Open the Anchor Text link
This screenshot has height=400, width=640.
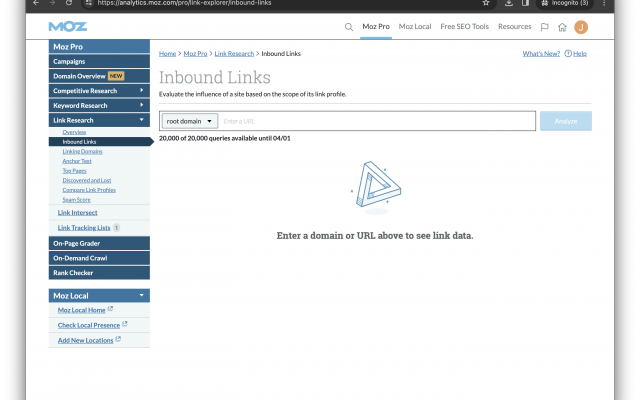(x=77, y=161)
